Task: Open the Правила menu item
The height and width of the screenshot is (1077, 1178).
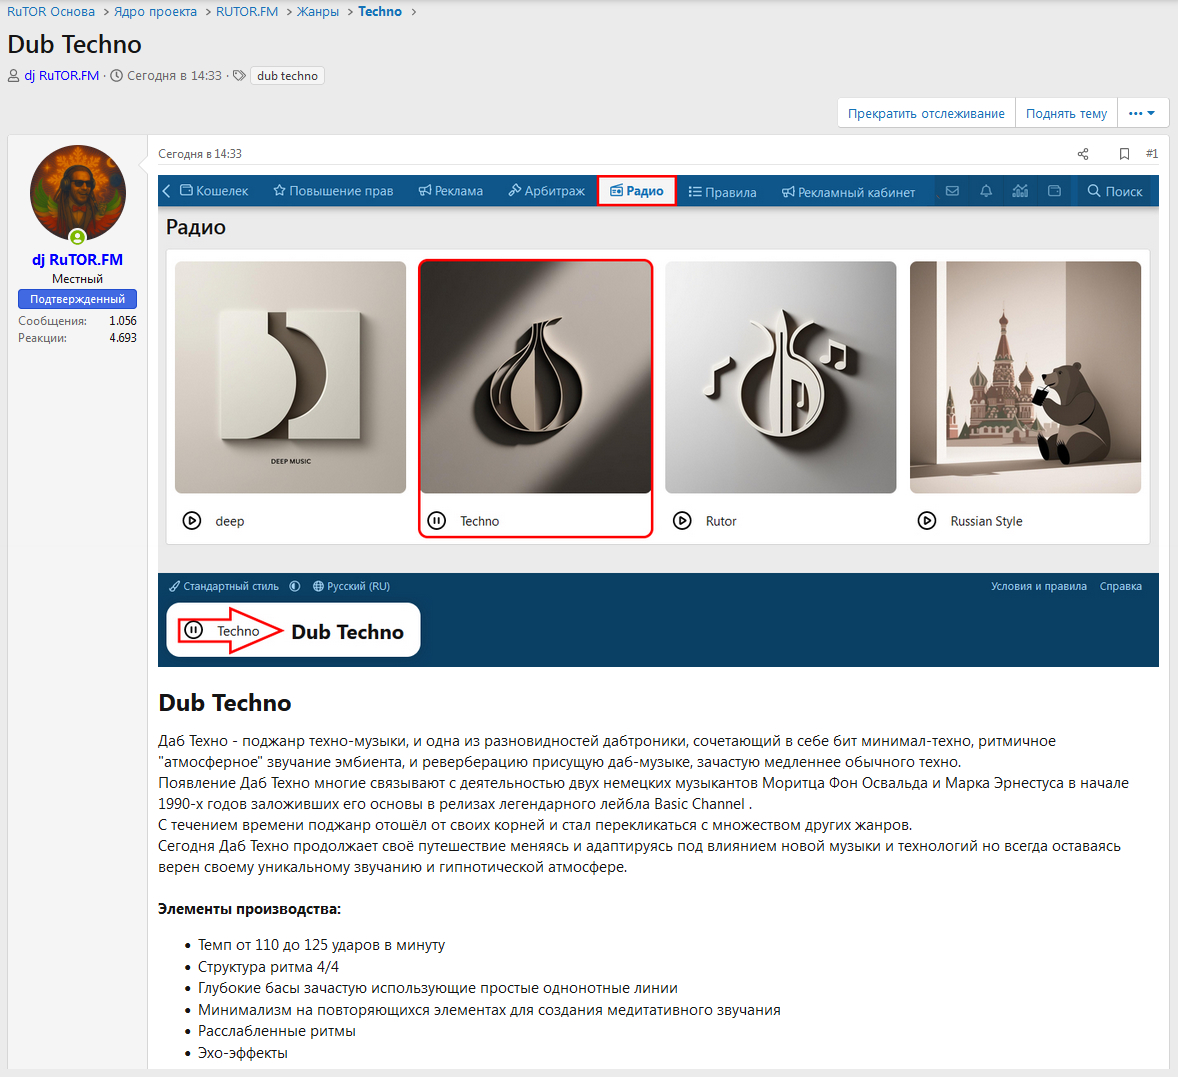Action: tap(722, 191)
